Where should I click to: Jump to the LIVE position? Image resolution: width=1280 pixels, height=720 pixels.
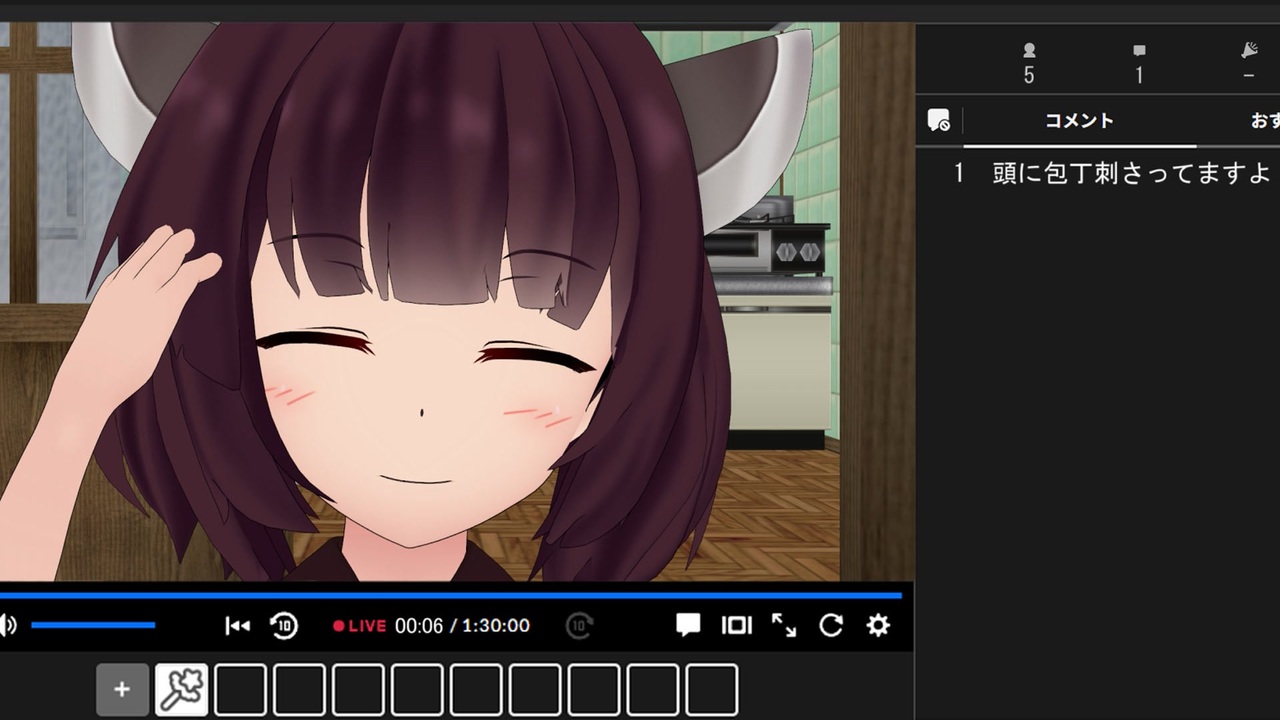[359, 626]
